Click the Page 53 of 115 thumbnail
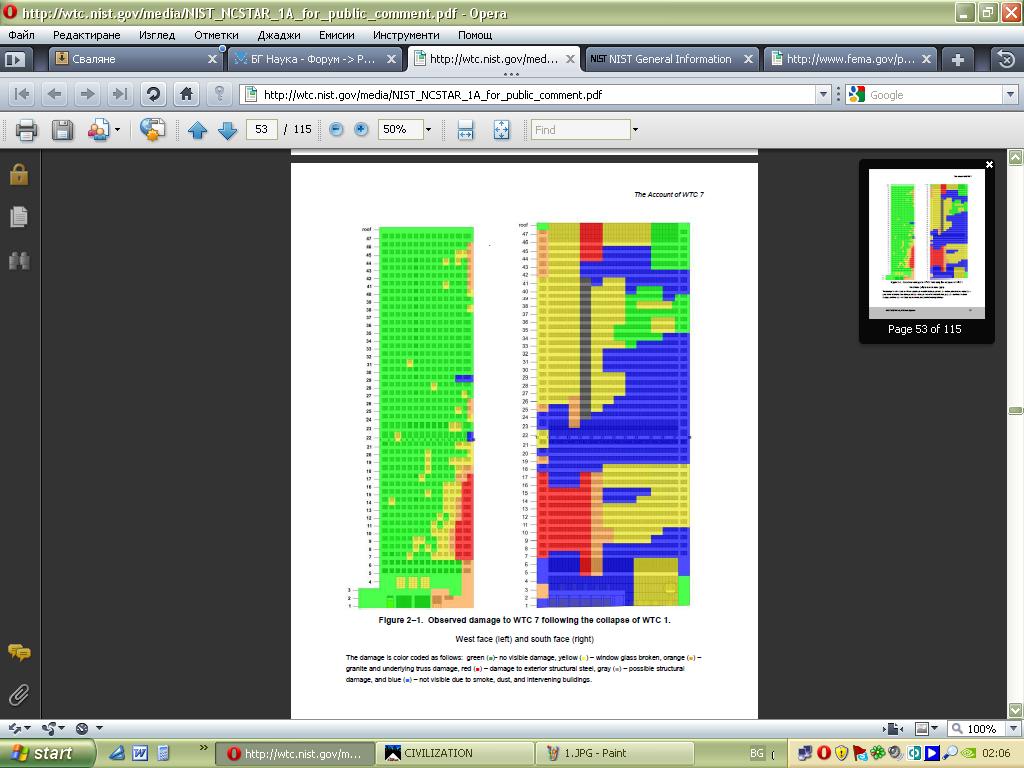 [927, 244]
